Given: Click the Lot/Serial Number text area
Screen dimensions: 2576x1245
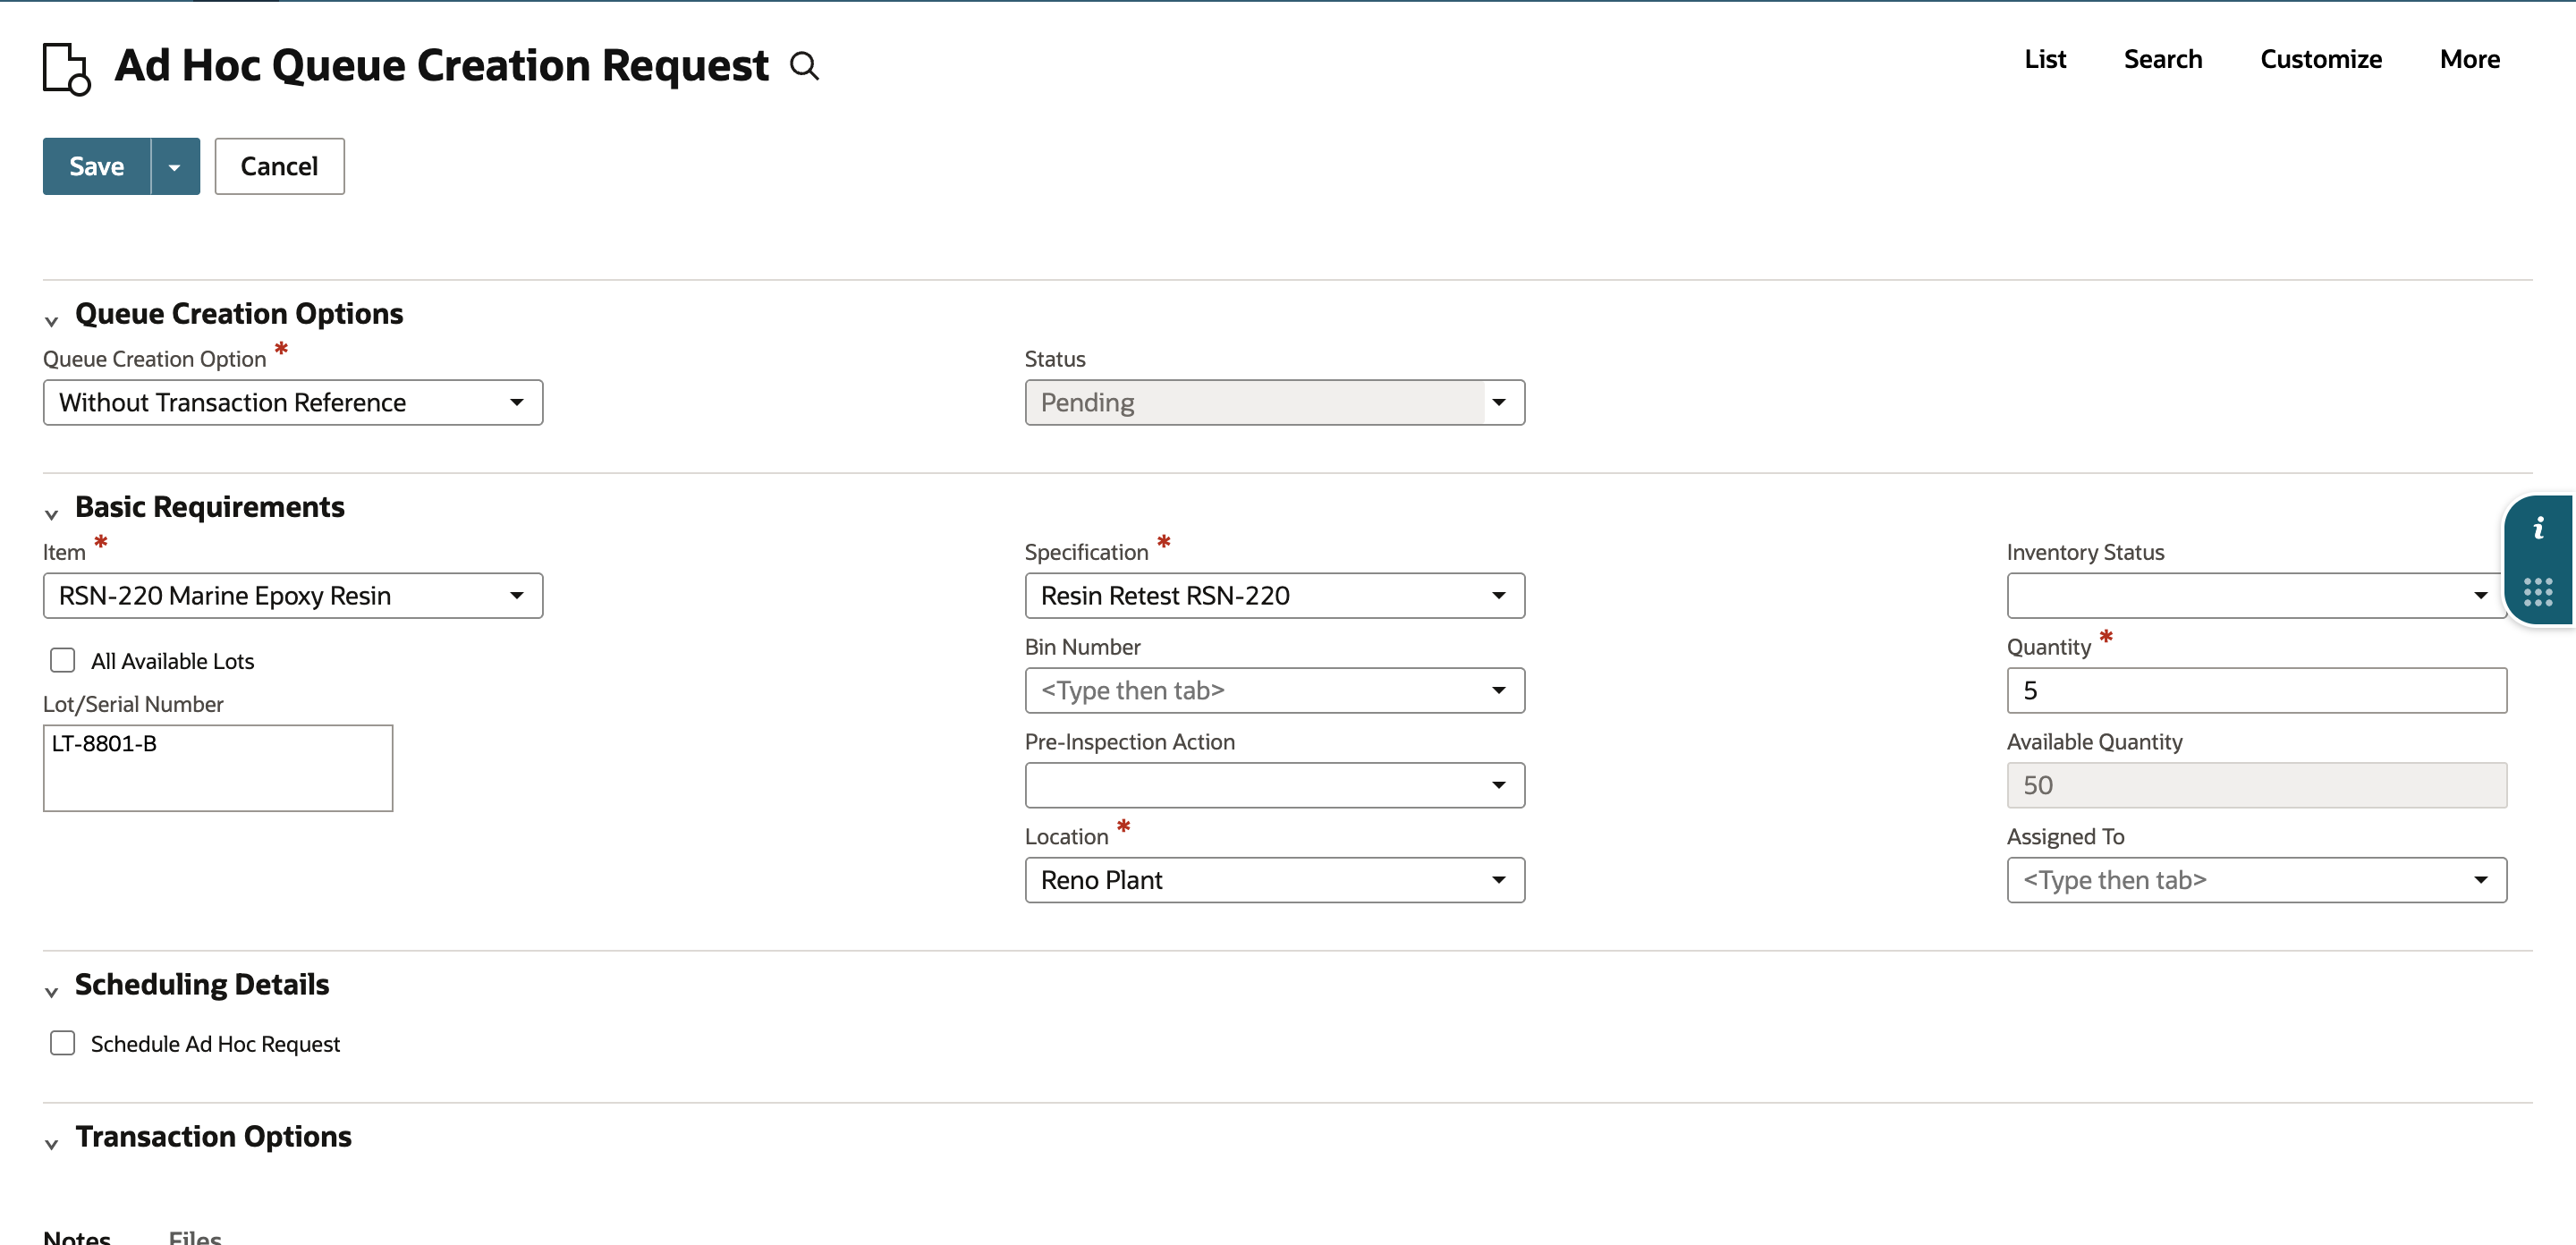Looking at the screenshot, I should (218, 768).
